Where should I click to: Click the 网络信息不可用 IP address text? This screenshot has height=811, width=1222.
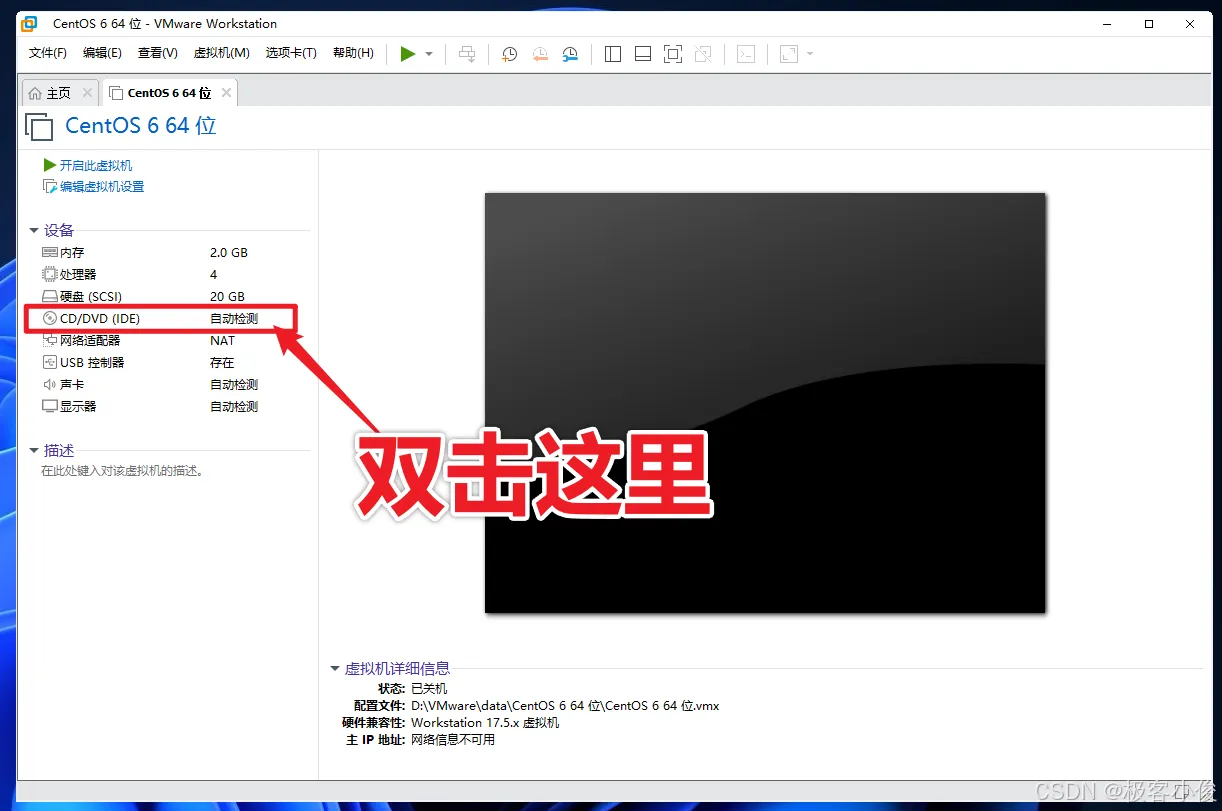(x=453, y=740)
